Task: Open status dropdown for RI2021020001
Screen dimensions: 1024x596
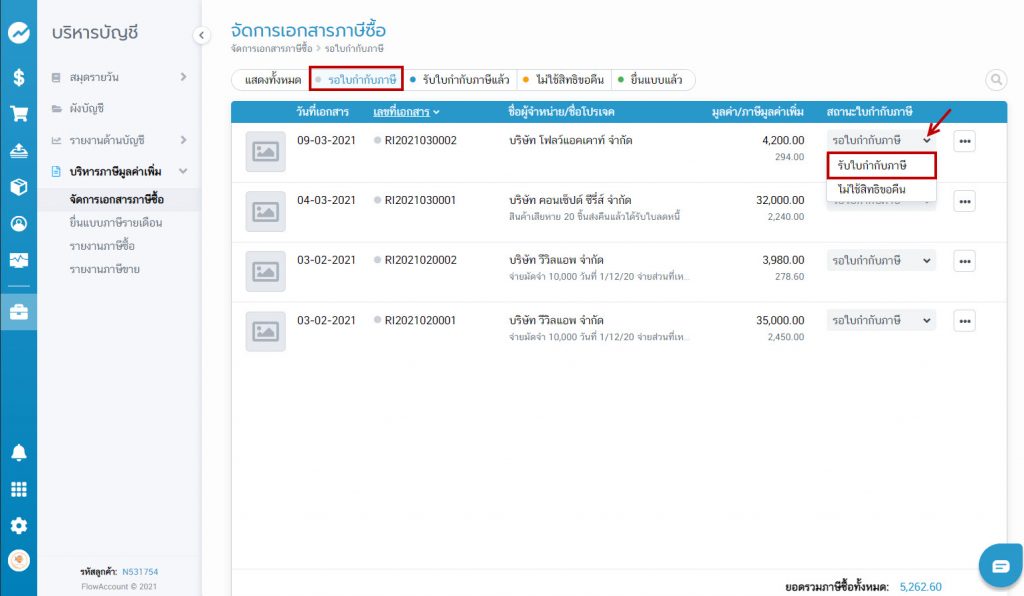Action: [x=881, y=321]
